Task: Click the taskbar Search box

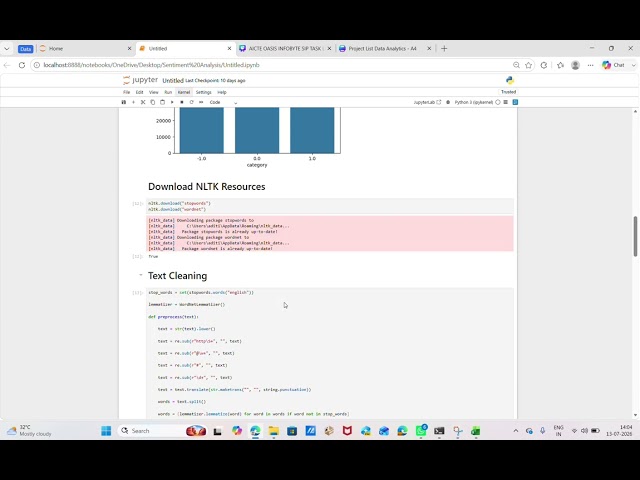Action: (x=163, y=431)
